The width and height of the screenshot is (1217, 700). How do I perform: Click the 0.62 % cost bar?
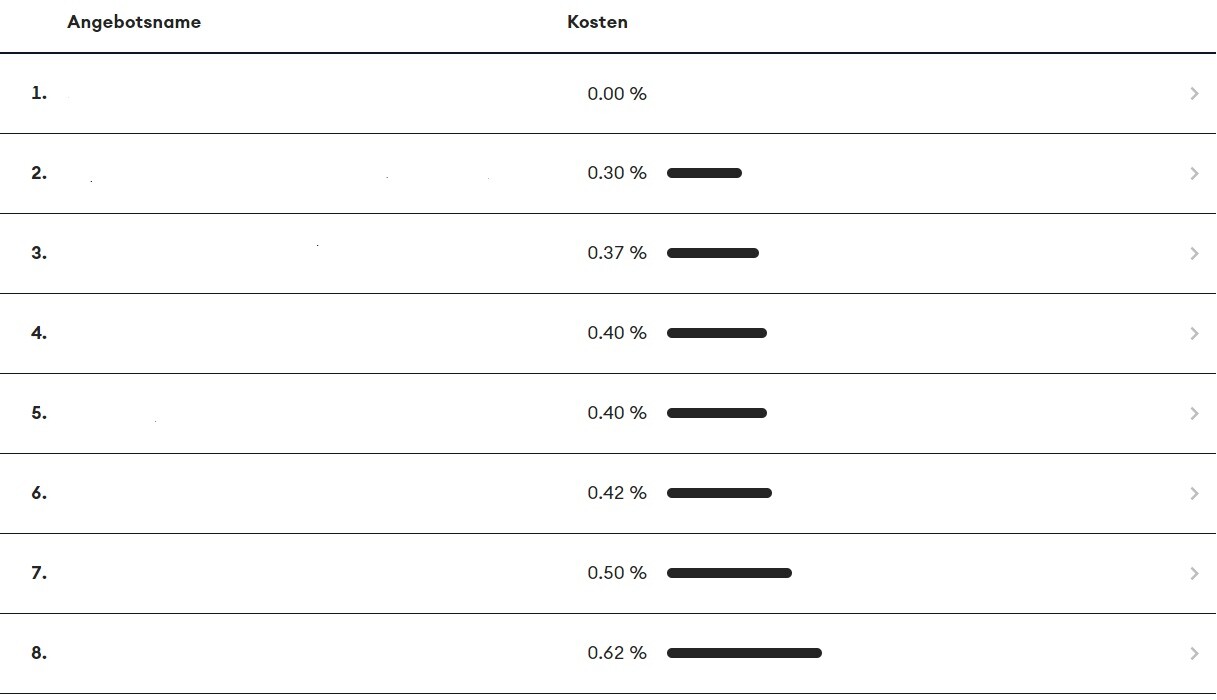[x=744, y=653]
